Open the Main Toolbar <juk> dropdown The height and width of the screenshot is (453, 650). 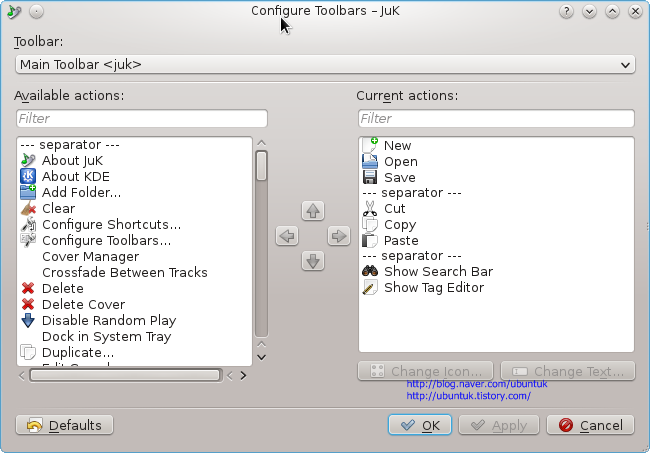[x=325, y=65]
